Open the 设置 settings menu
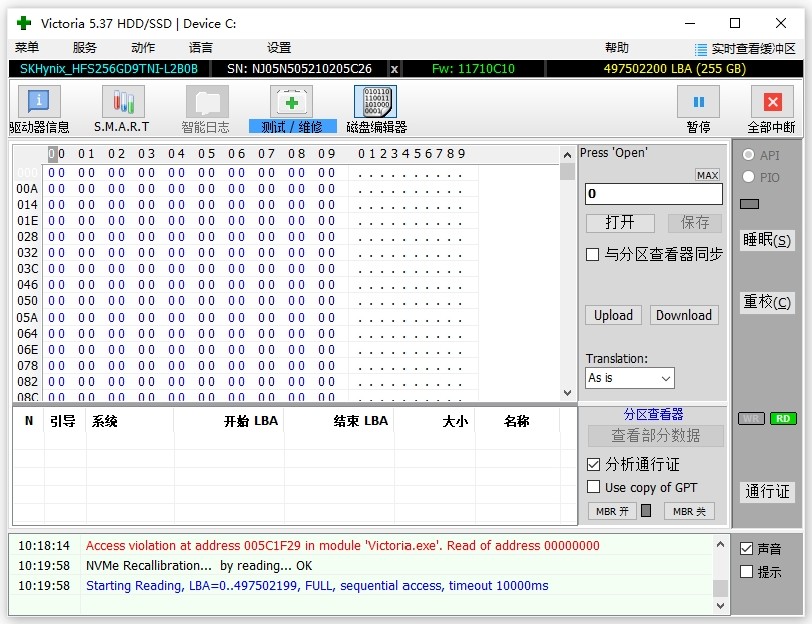Viewport: 812px width, 624px height. pos(279,48)
